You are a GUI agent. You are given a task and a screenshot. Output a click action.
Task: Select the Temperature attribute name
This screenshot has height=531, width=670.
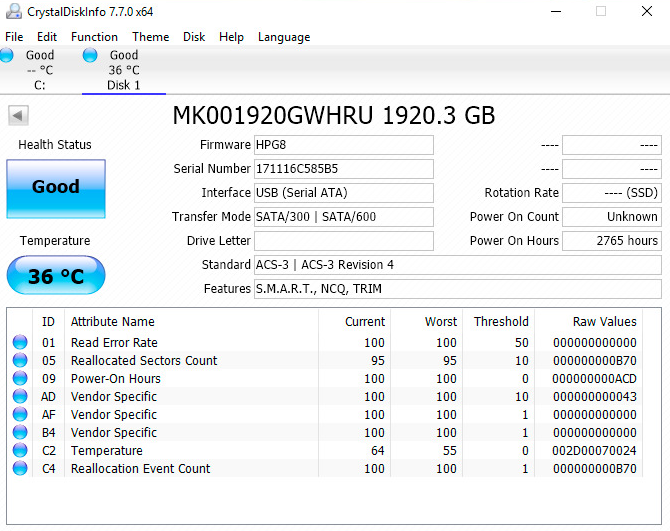(x=107, y=451)
